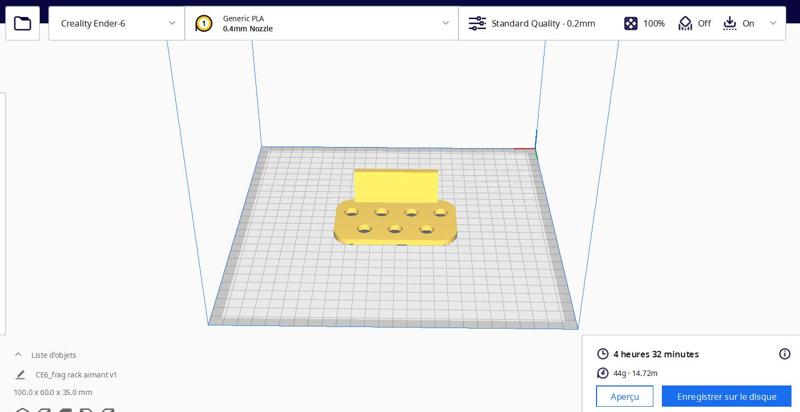Click the extruder 1 badge icon
The height and width of the screenshot is (412, 800).
pos(204,23)
